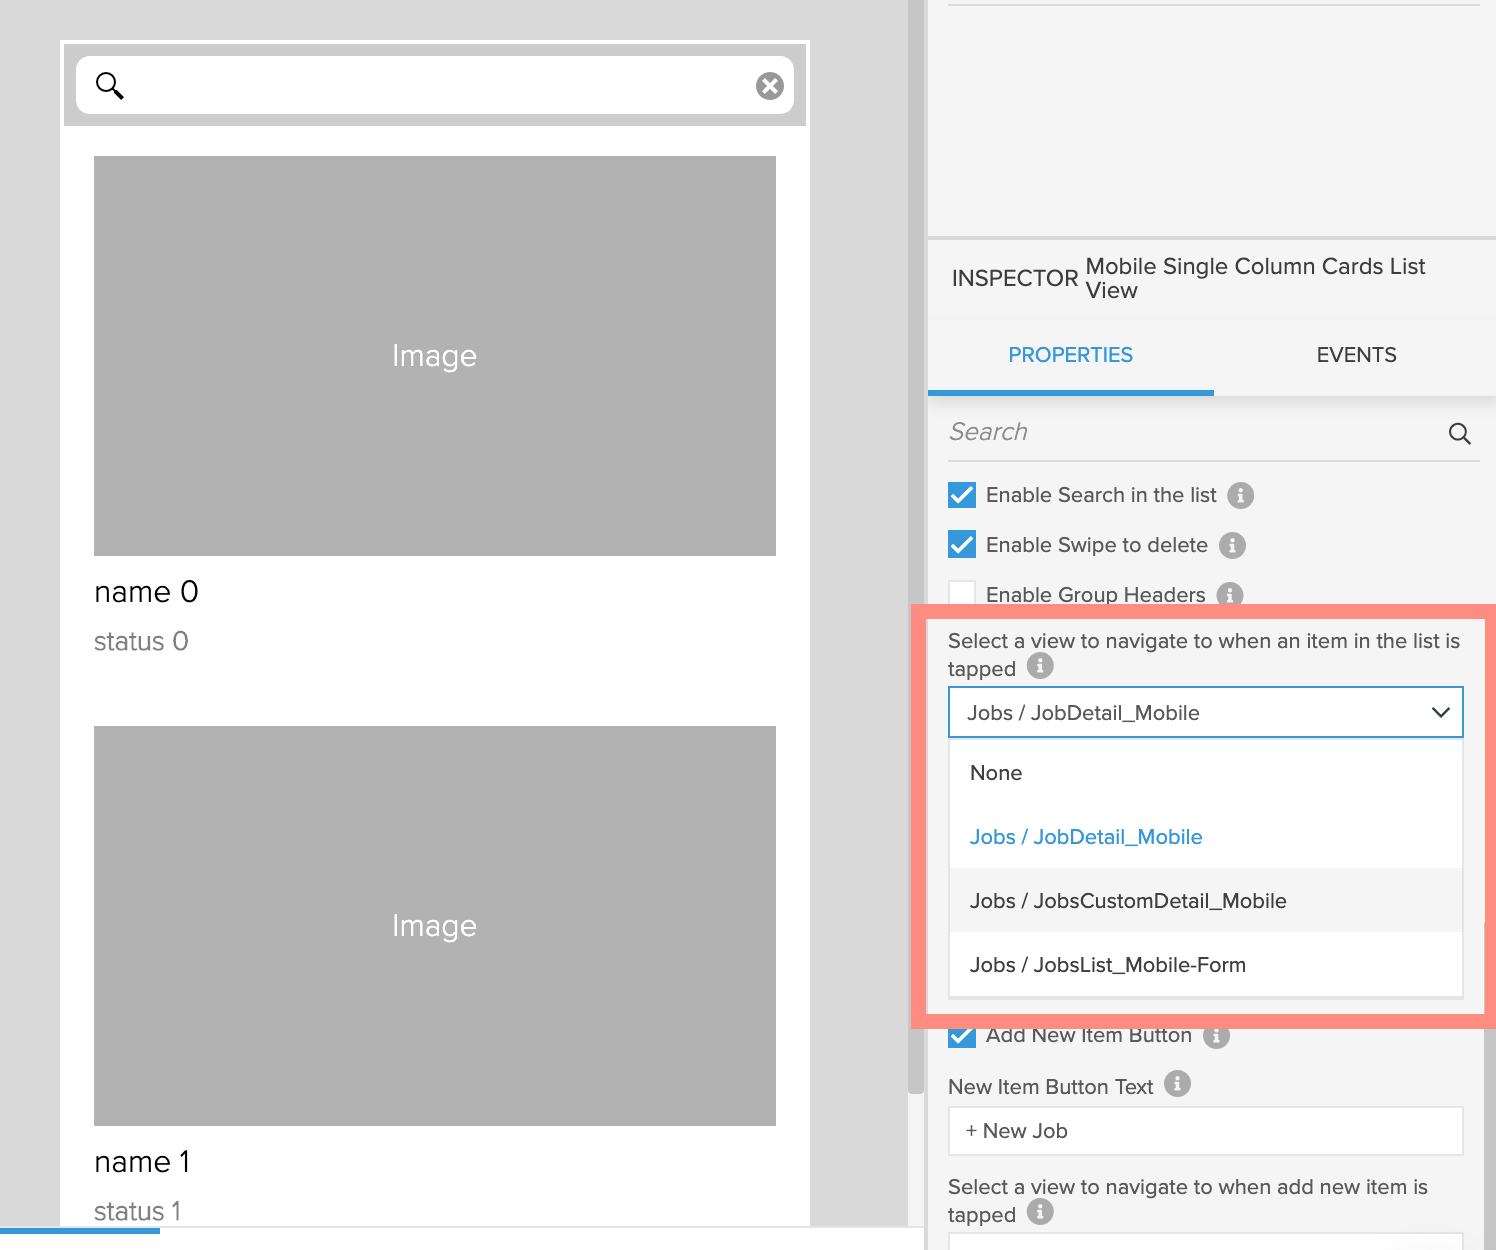This screenshot has height=1250, width=1496.
Task: Click the canvas vertical scrollbar
Action: coord(915,550)
